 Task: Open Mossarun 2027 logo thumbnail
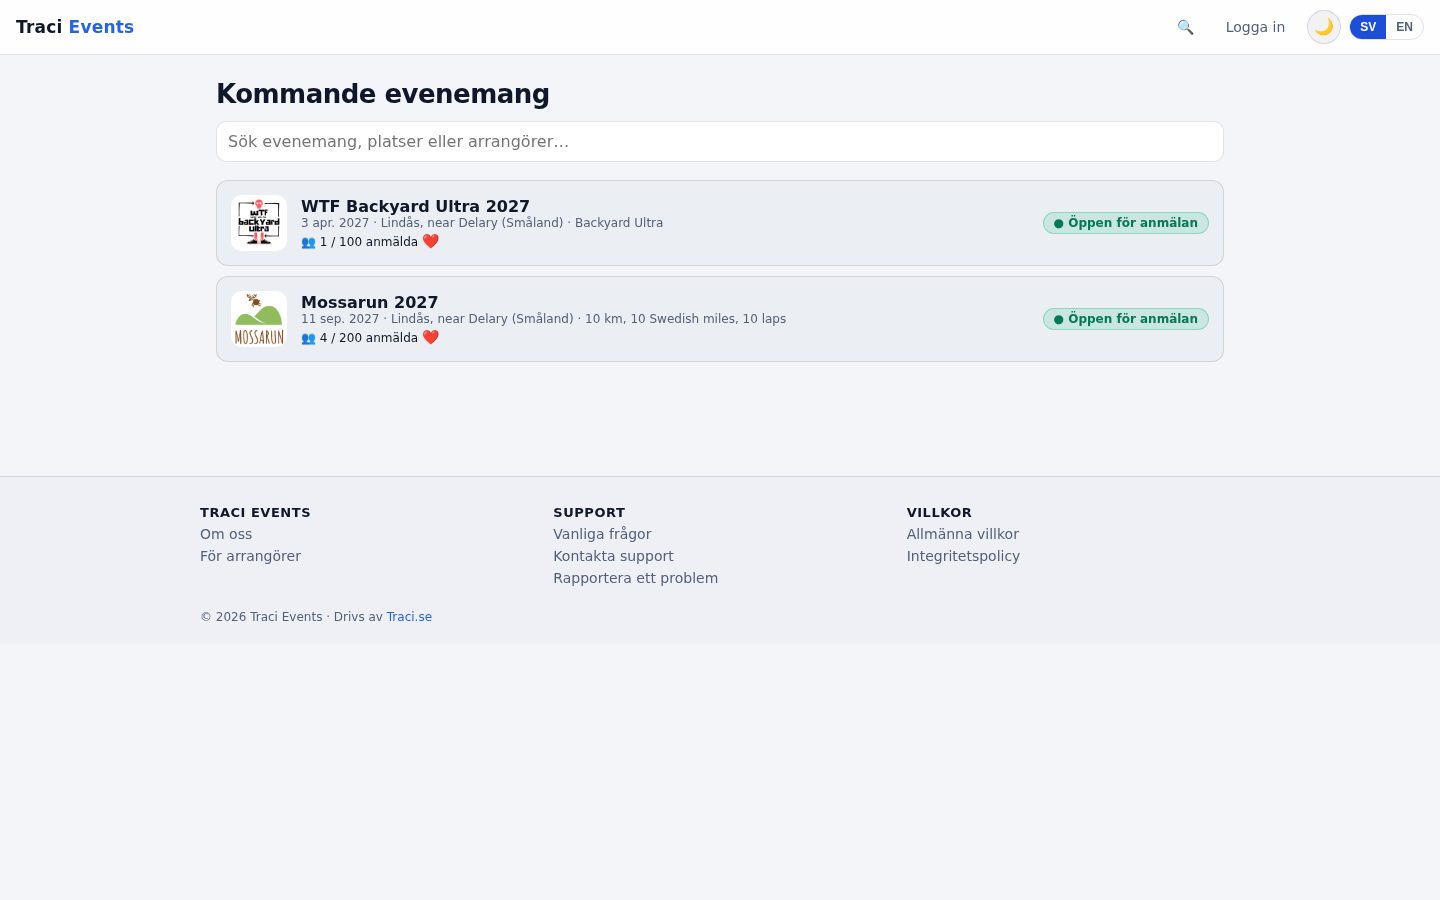tap(259, 319)
